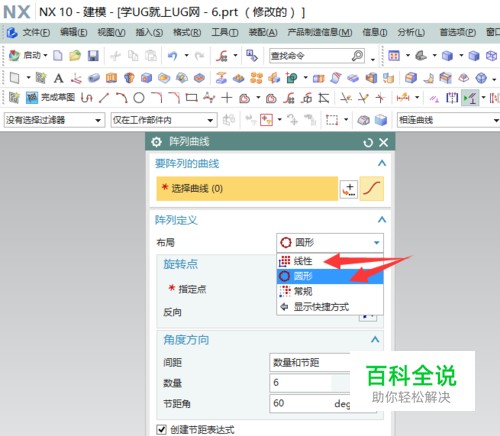Open the 布局 layout dropdown showing 圆形

coord(330,242)
